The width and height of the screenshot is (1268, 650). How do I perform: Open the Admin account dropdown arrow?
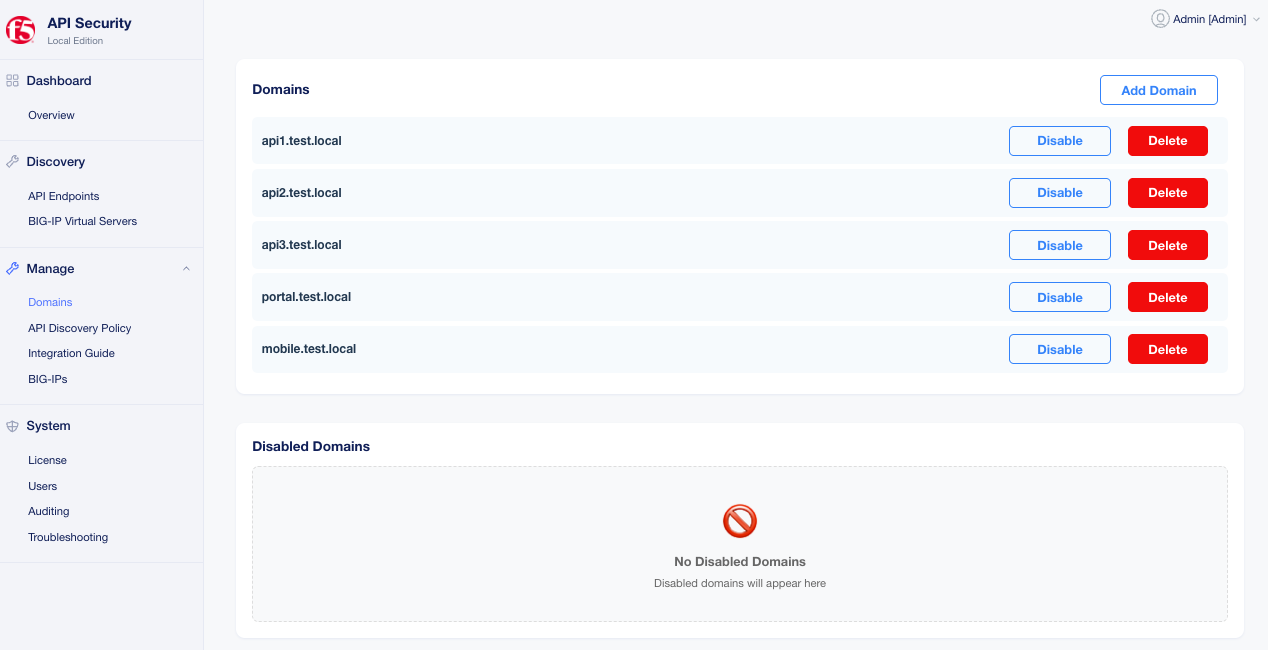[x=1256, y=19]
